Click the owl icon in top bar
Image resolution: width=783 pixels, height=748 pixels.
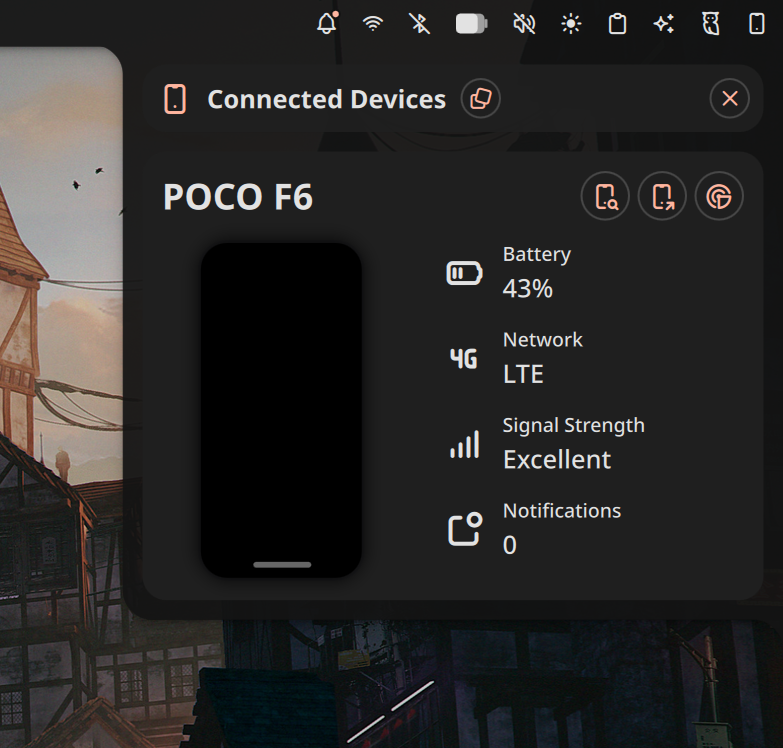(711, 23)
